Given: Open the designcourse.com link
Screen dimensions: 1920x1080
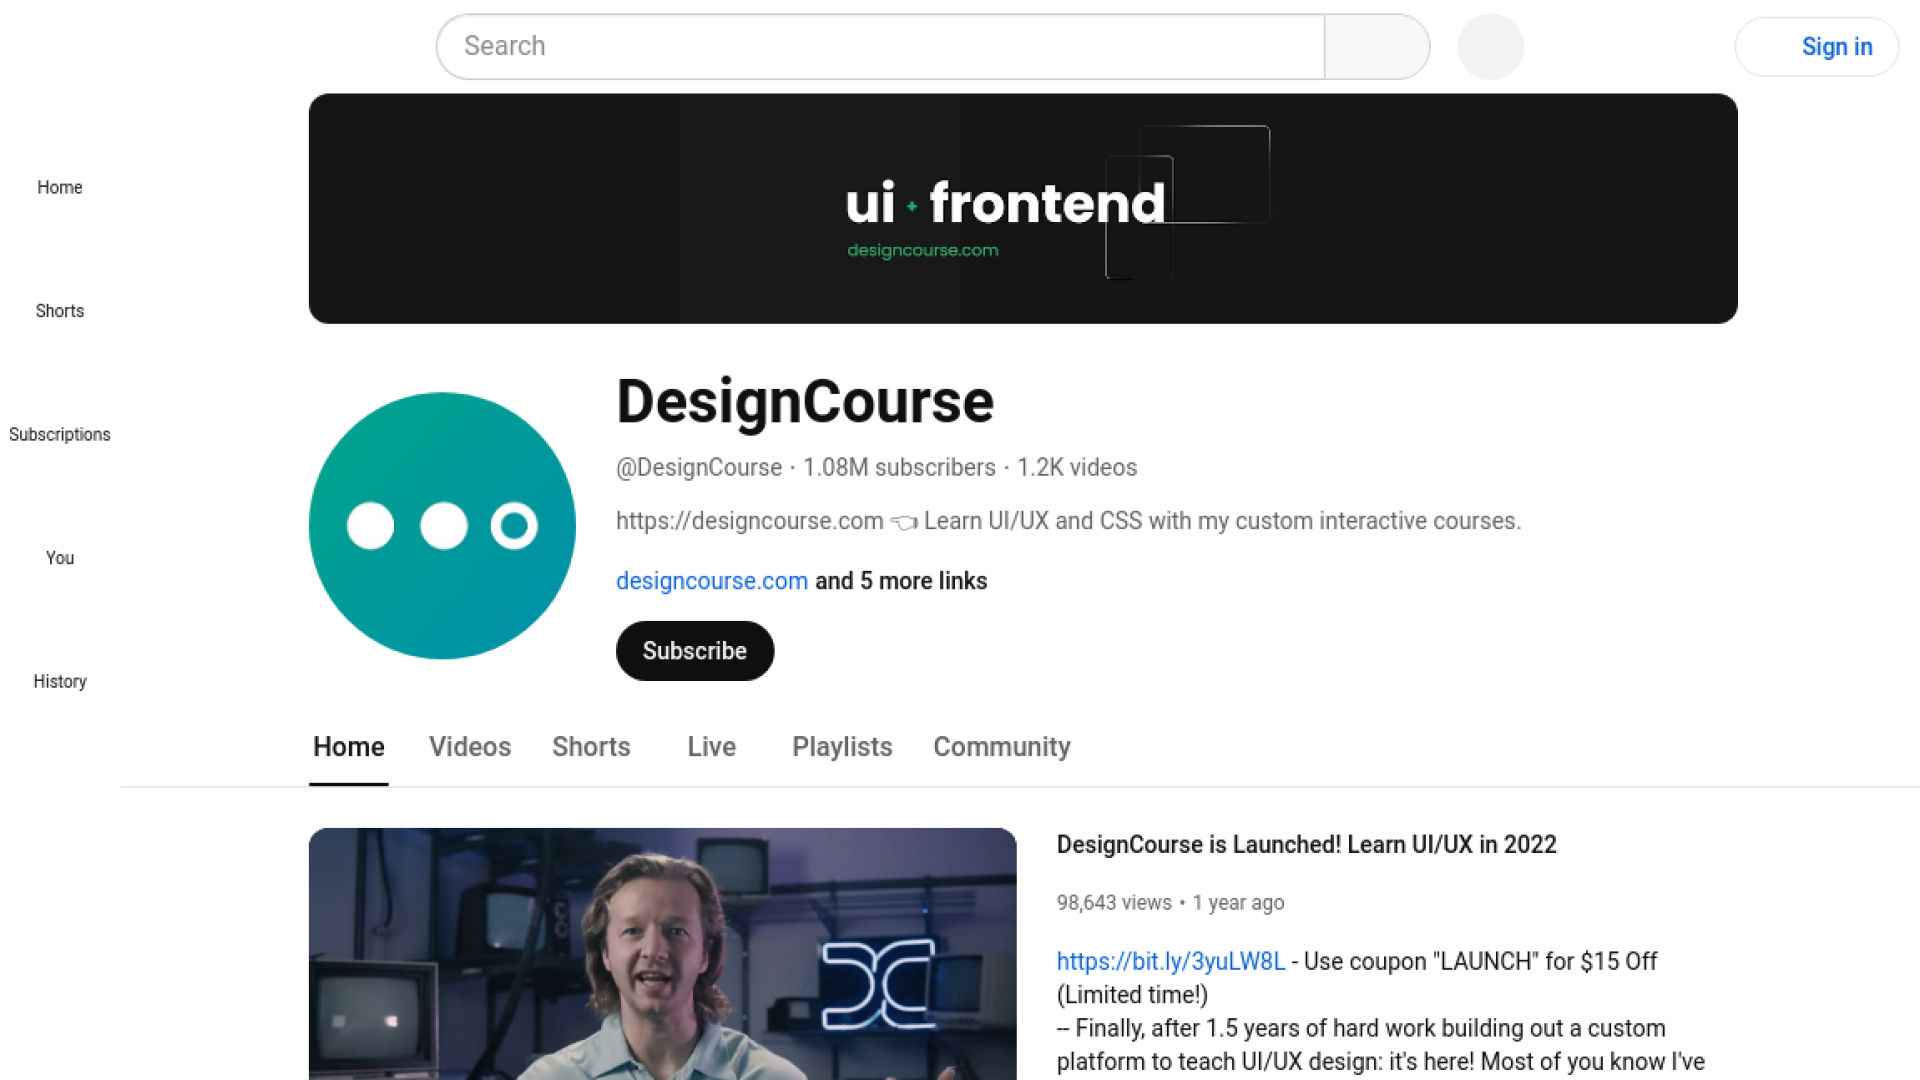Looking at the screenshot, I should pyautogui.click(x=711, y=581).
